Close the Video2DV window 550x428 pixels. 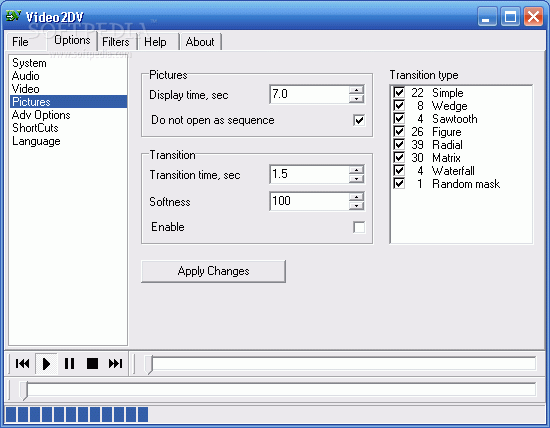(x=533, y=16)
